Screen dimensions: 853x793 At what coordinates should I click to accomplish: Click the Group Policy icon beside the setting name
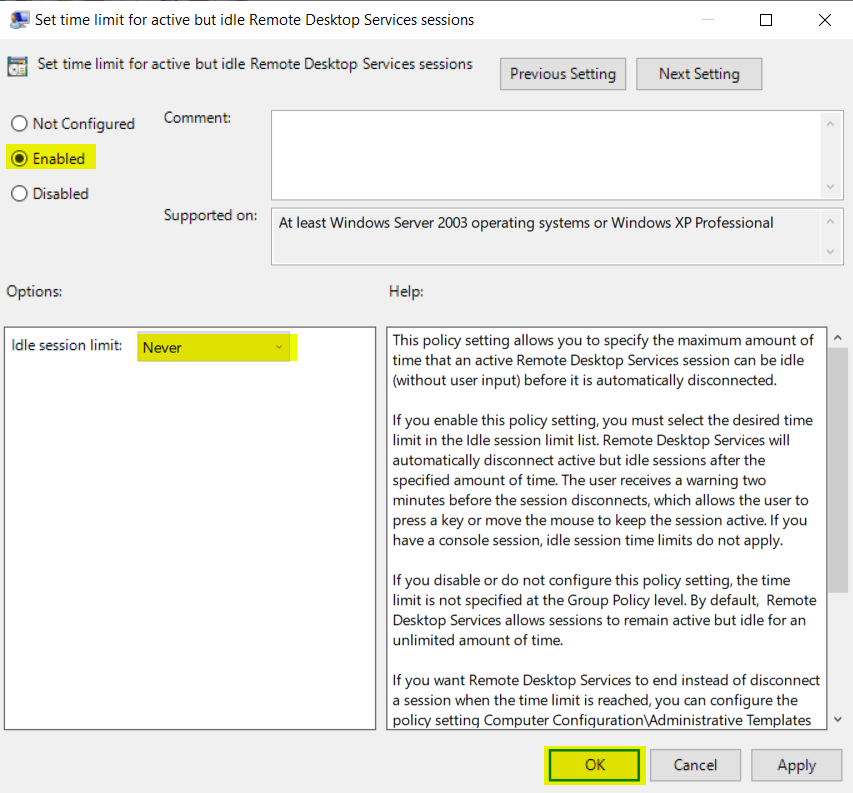click(x=17, y=64)
